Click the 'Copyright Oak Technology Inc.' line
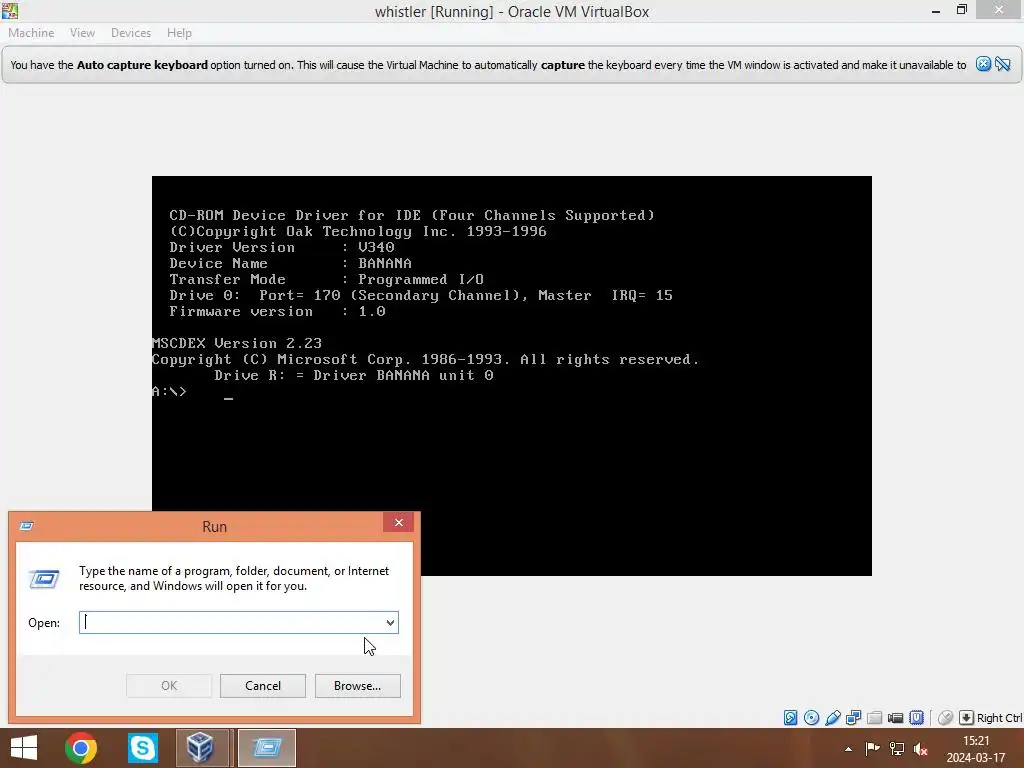Screen dimensions: 1024x768 (358, 231)
